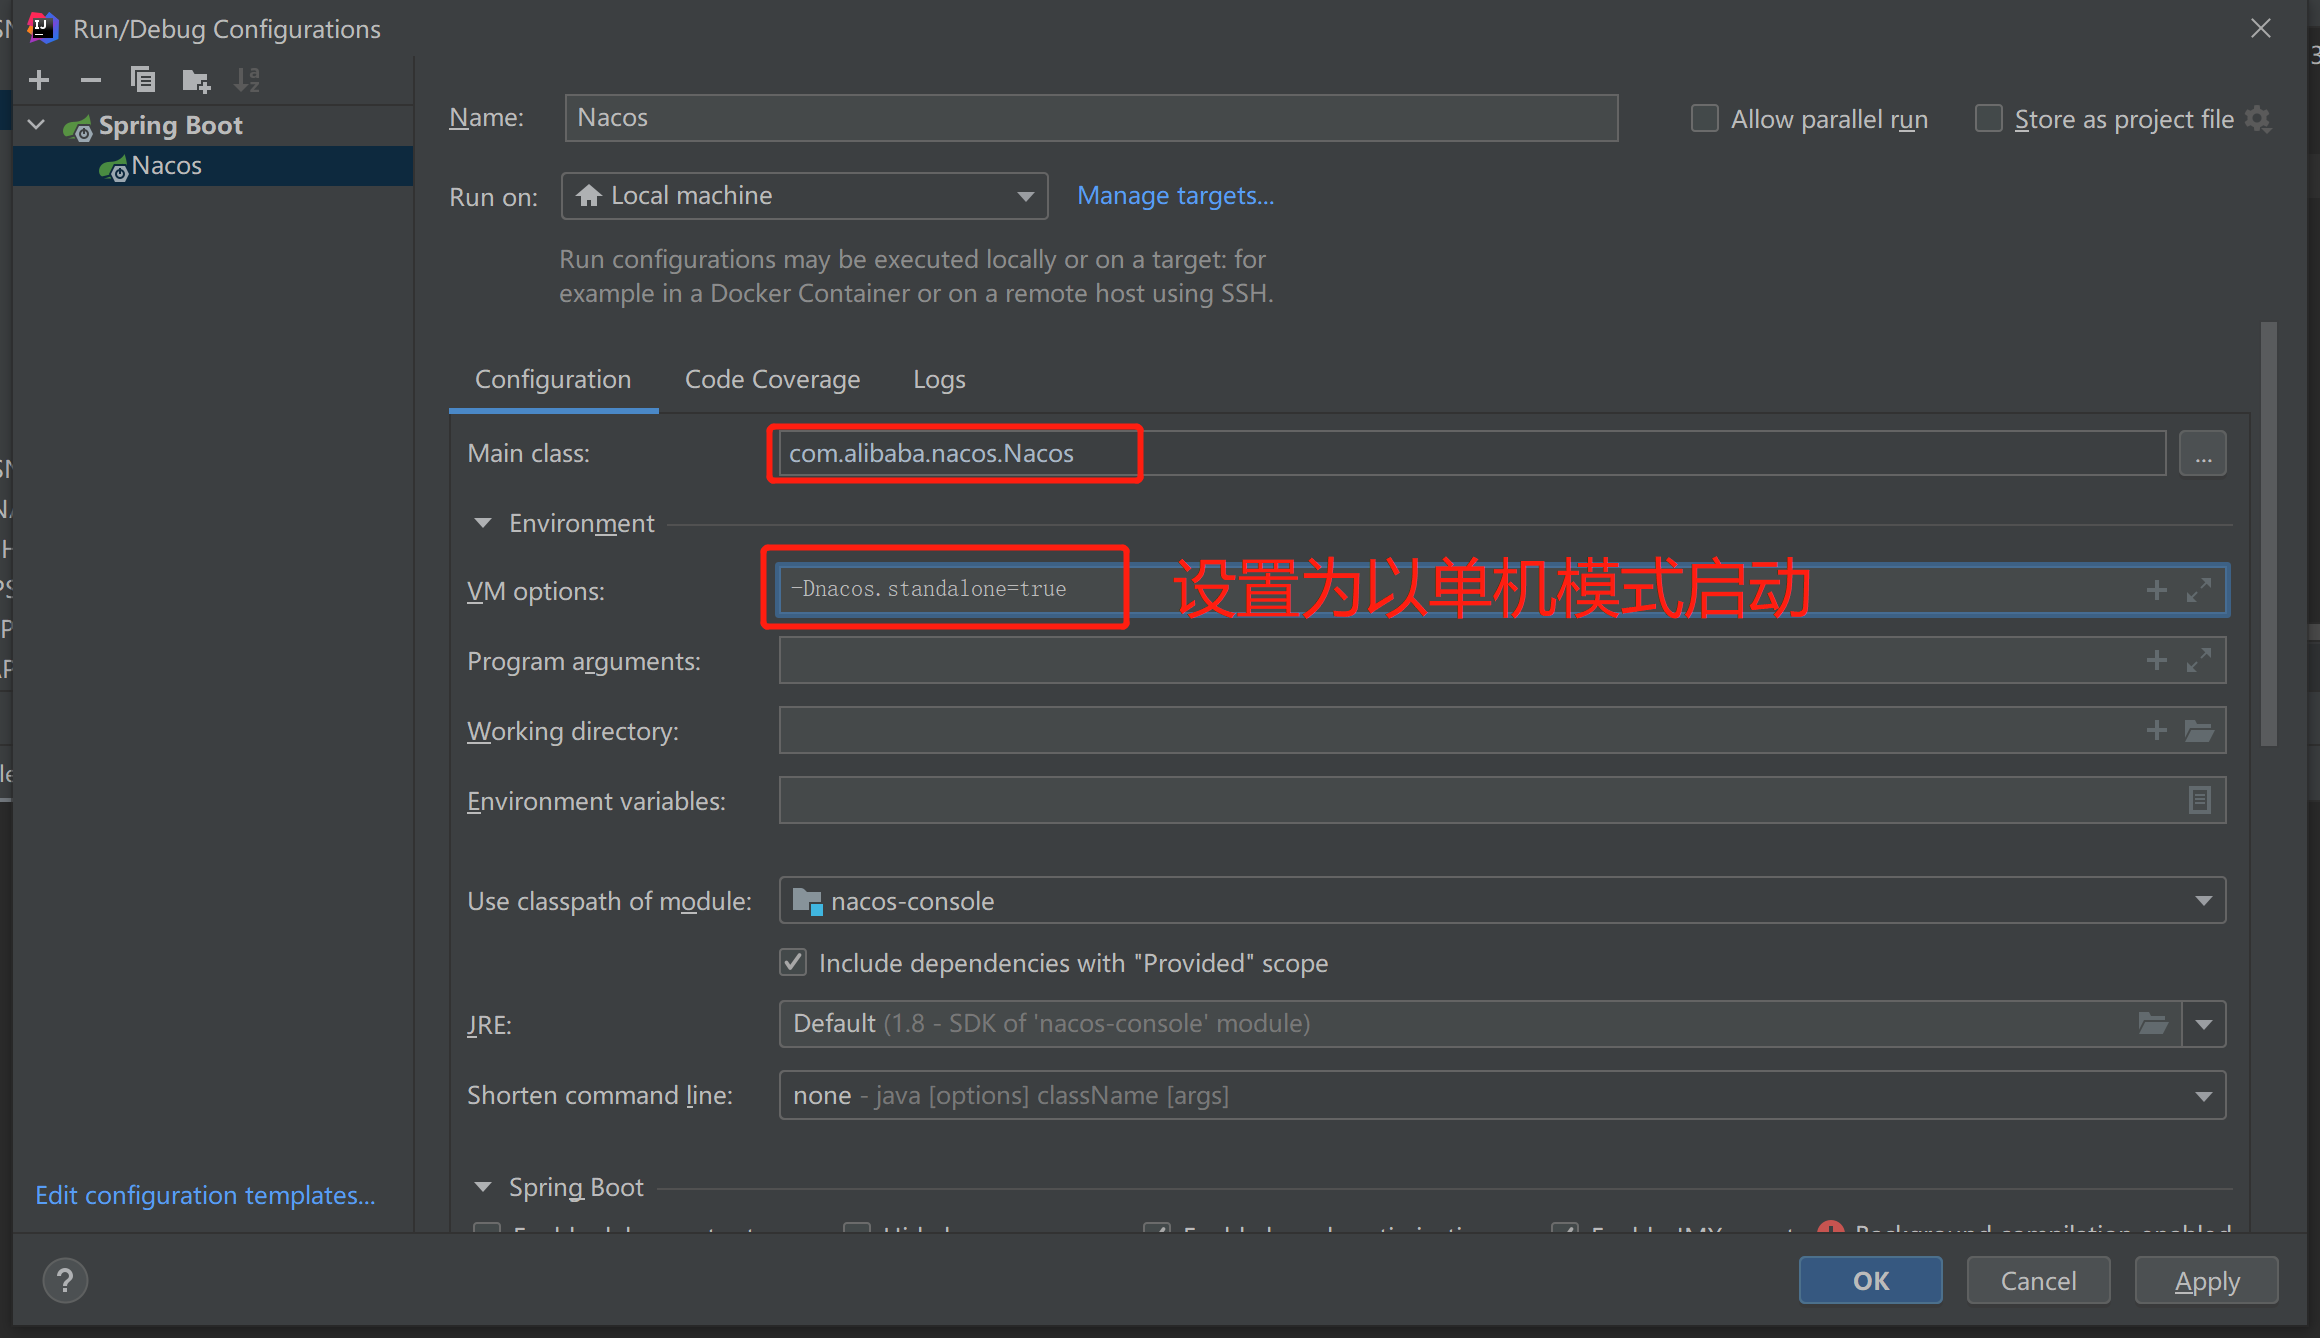2320x1338 pixels.
Task: Check Store as project file
Action: pyautogui.click(x=1989, y=119)
